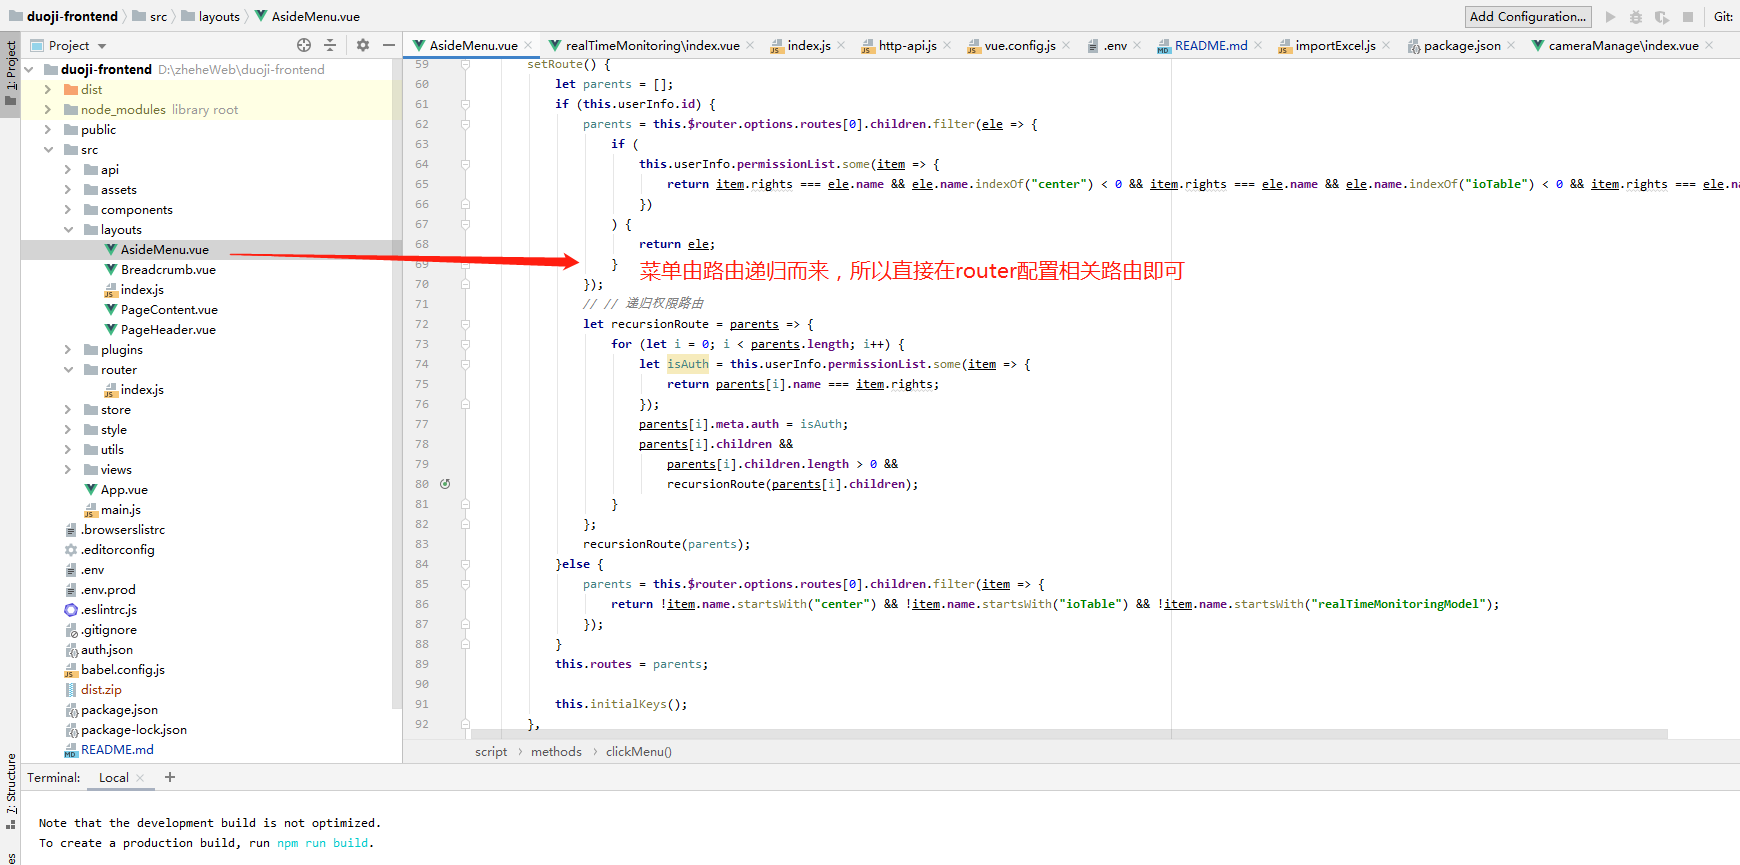Click the Debug bug icon
Image resolution: width=1740 pixels, height=865 pixels.
pyautogui.click(x=1636, y=17)
